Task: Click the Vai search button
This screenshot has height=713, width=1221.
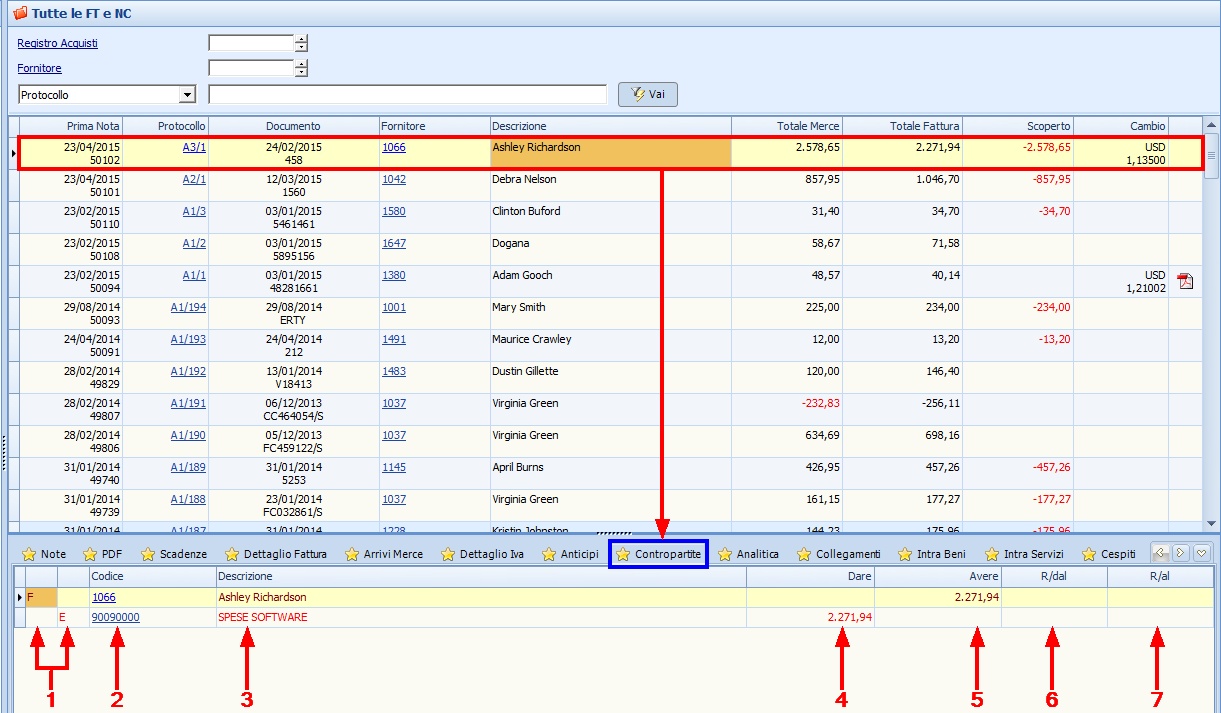Action: (x=647, y=94)
